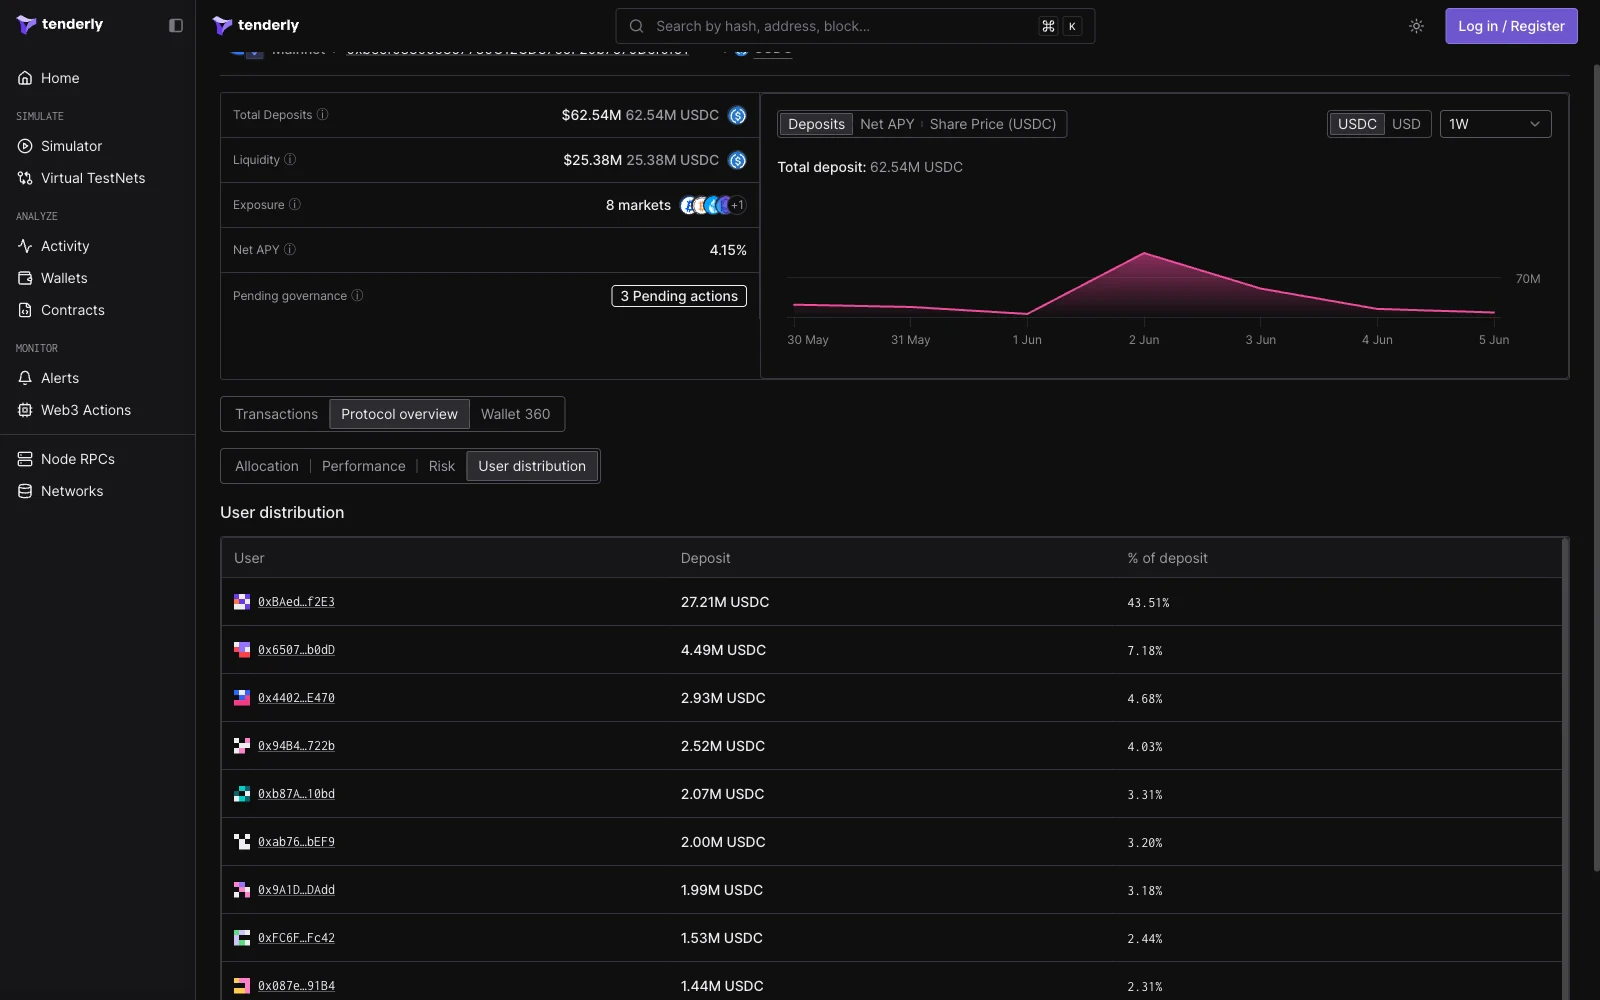
Task: Click the Pending governance info icon
Action: tap(358, 296)
